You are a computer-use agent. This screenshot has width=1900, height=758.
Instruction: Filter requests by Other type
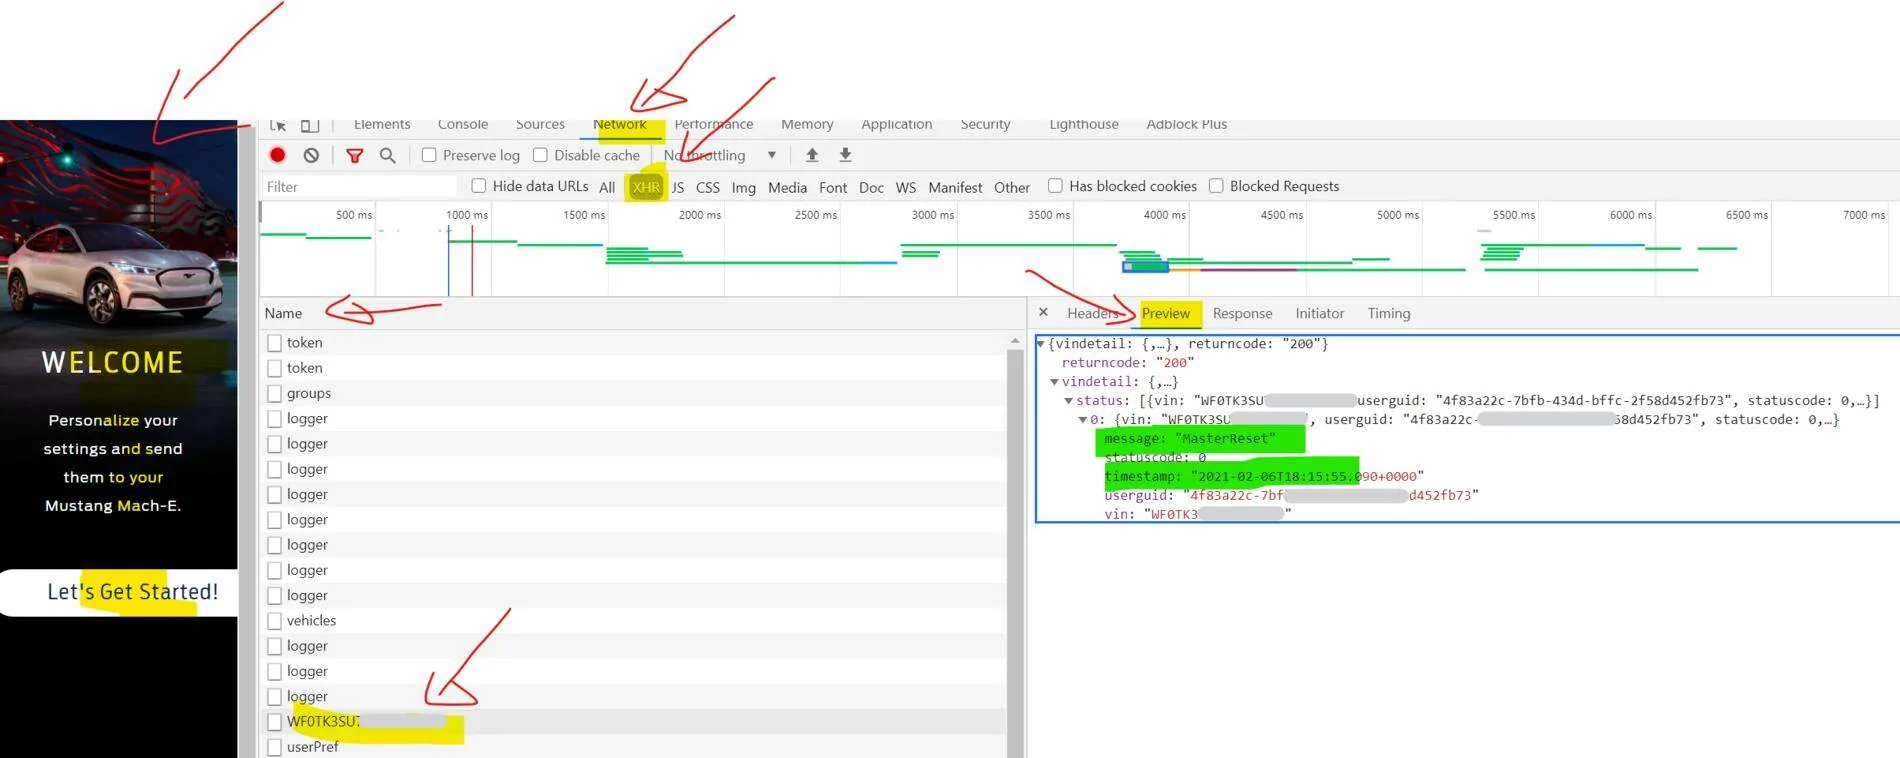pyautogui.click(x=1012, y=187)
